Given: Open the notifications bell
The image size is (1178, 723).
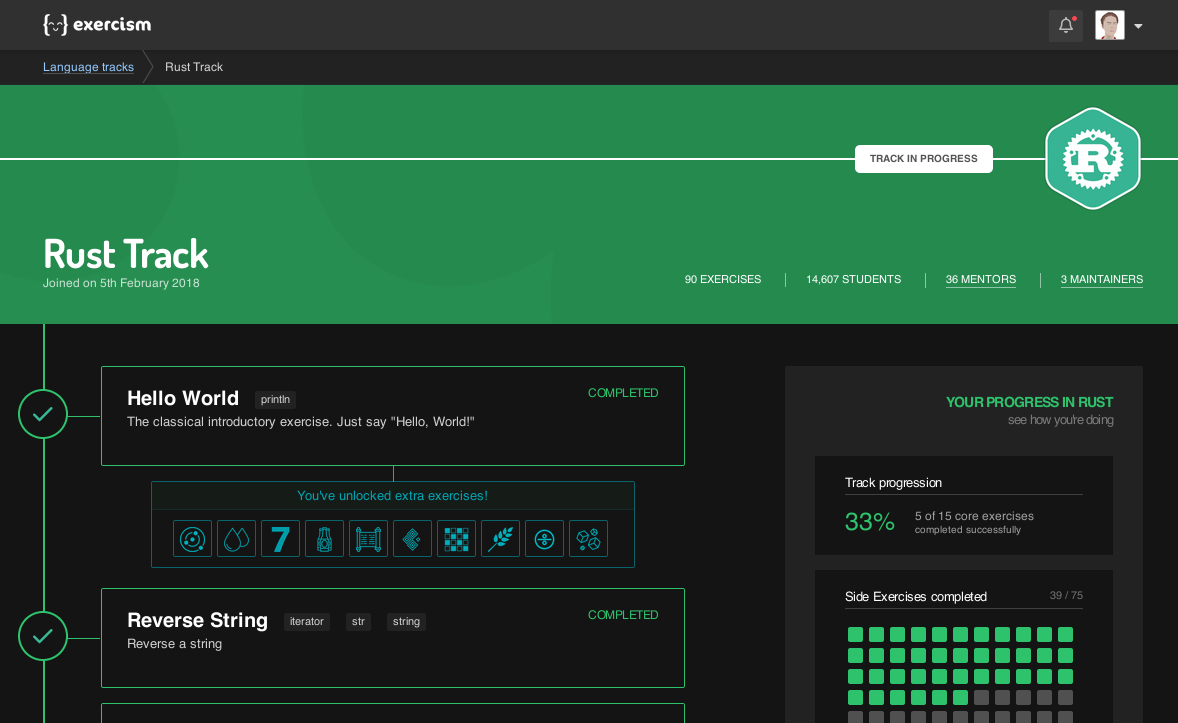Looking at the screenshot, I should click(x=1065, y=26).
